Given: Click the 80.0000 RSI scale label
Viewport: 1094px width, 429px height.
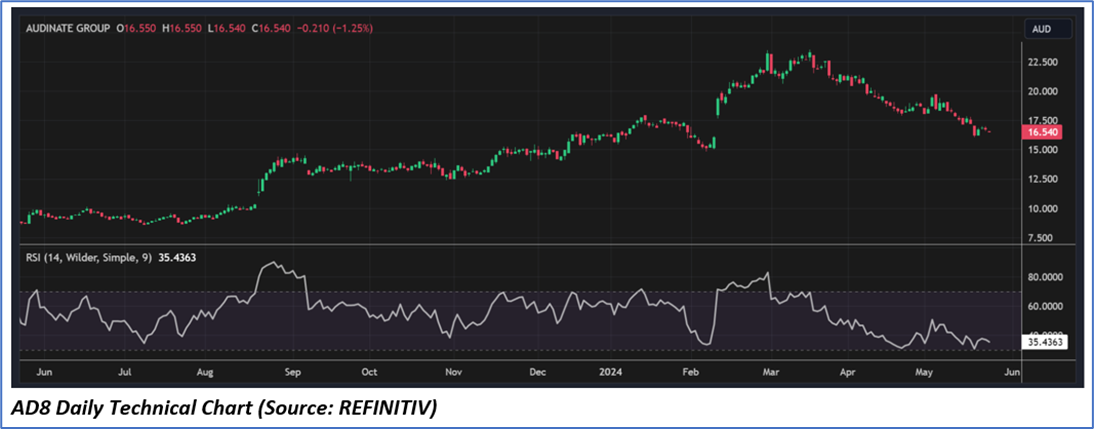Looking at the screenshot, I should click(1046, 277).
